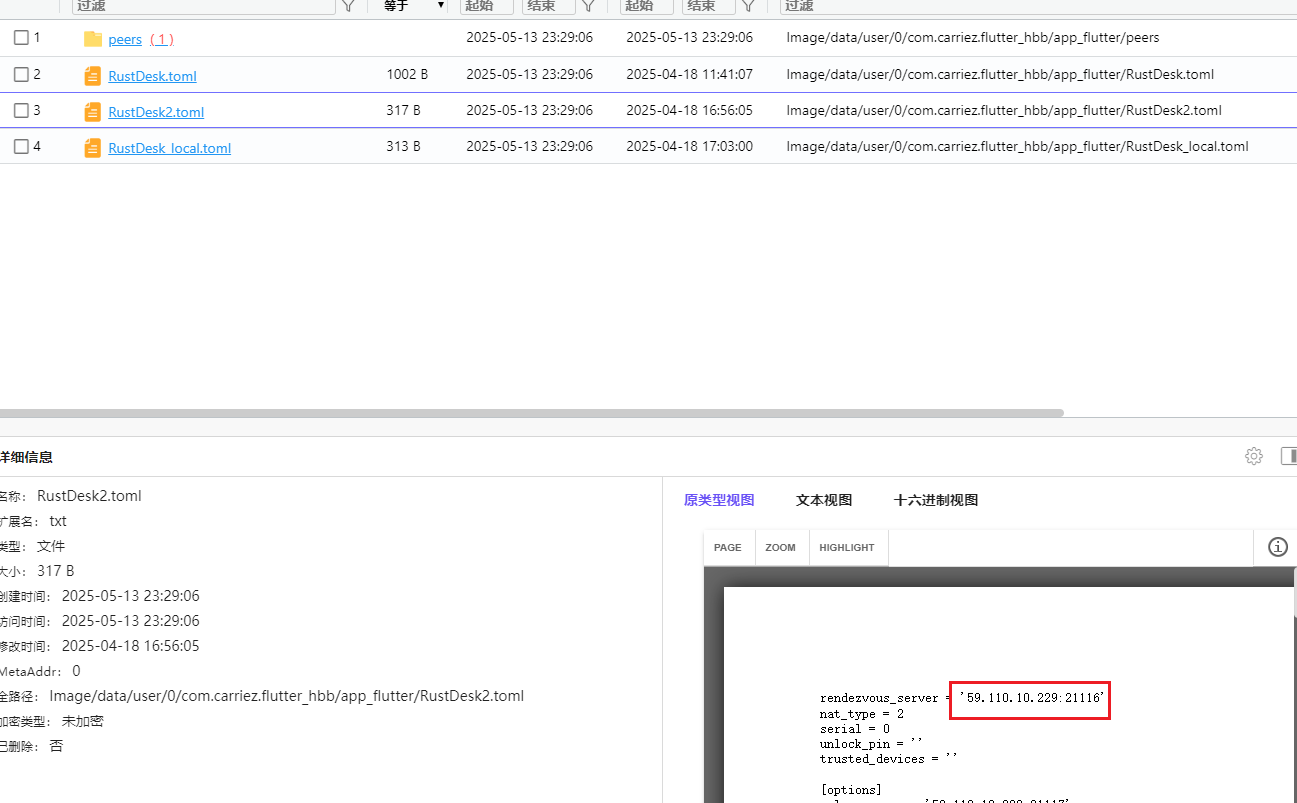Click the file icon next to RustDesk2.toml

click(93, 112)
